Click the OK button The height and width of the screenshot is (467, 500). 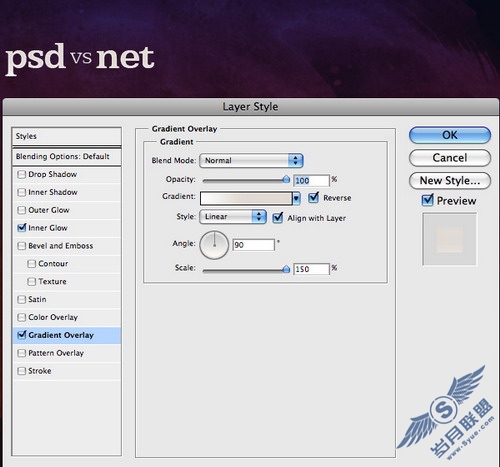point(450,135)
